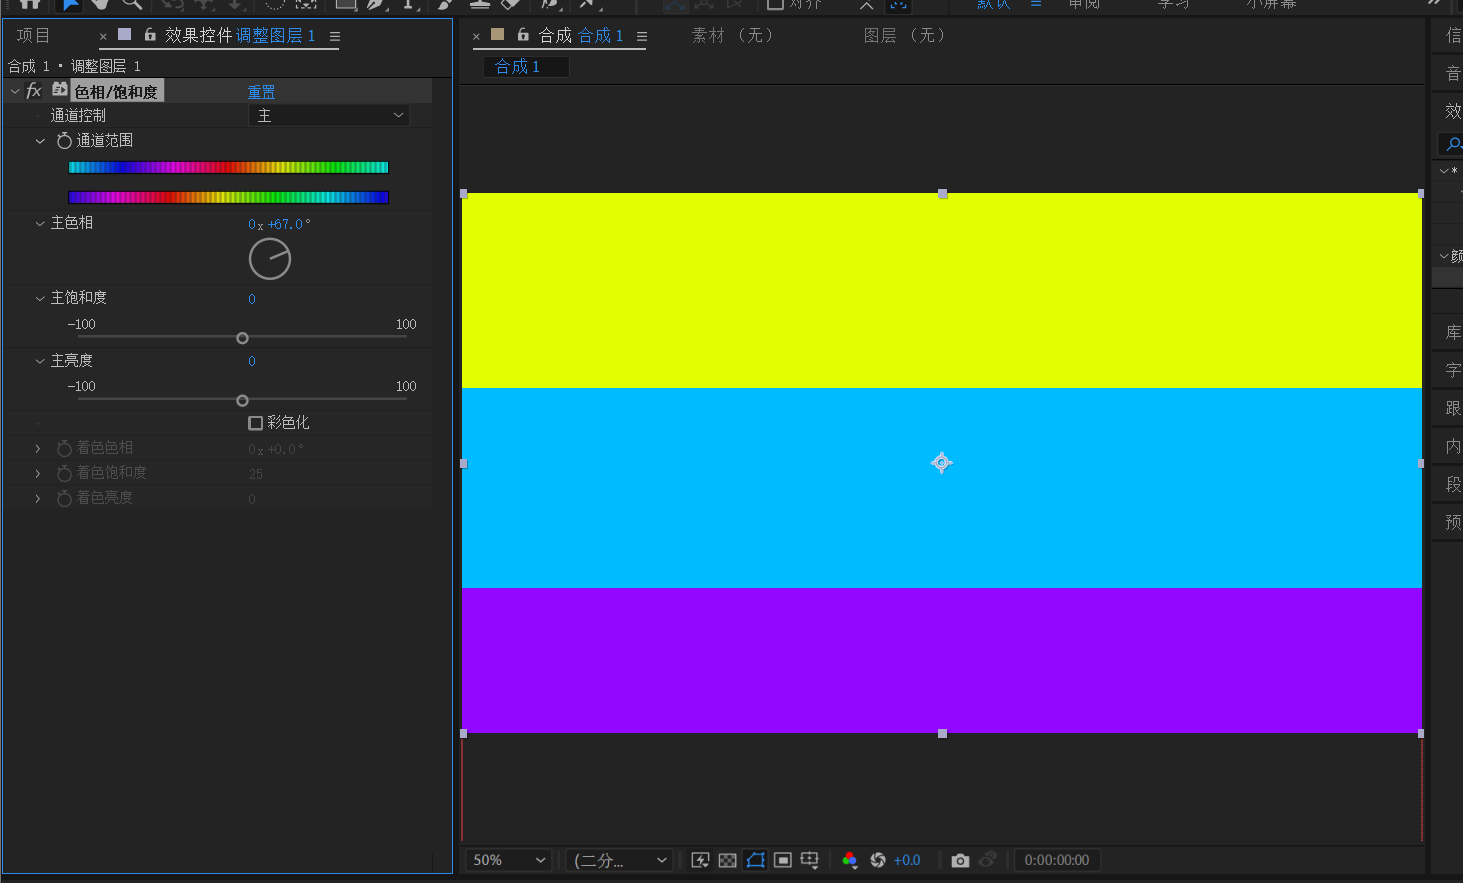Image resolution: width=1463 pixels, height=883 pixels.
Task: Open the fast previews icon
Action: click(x=700, y=860)
